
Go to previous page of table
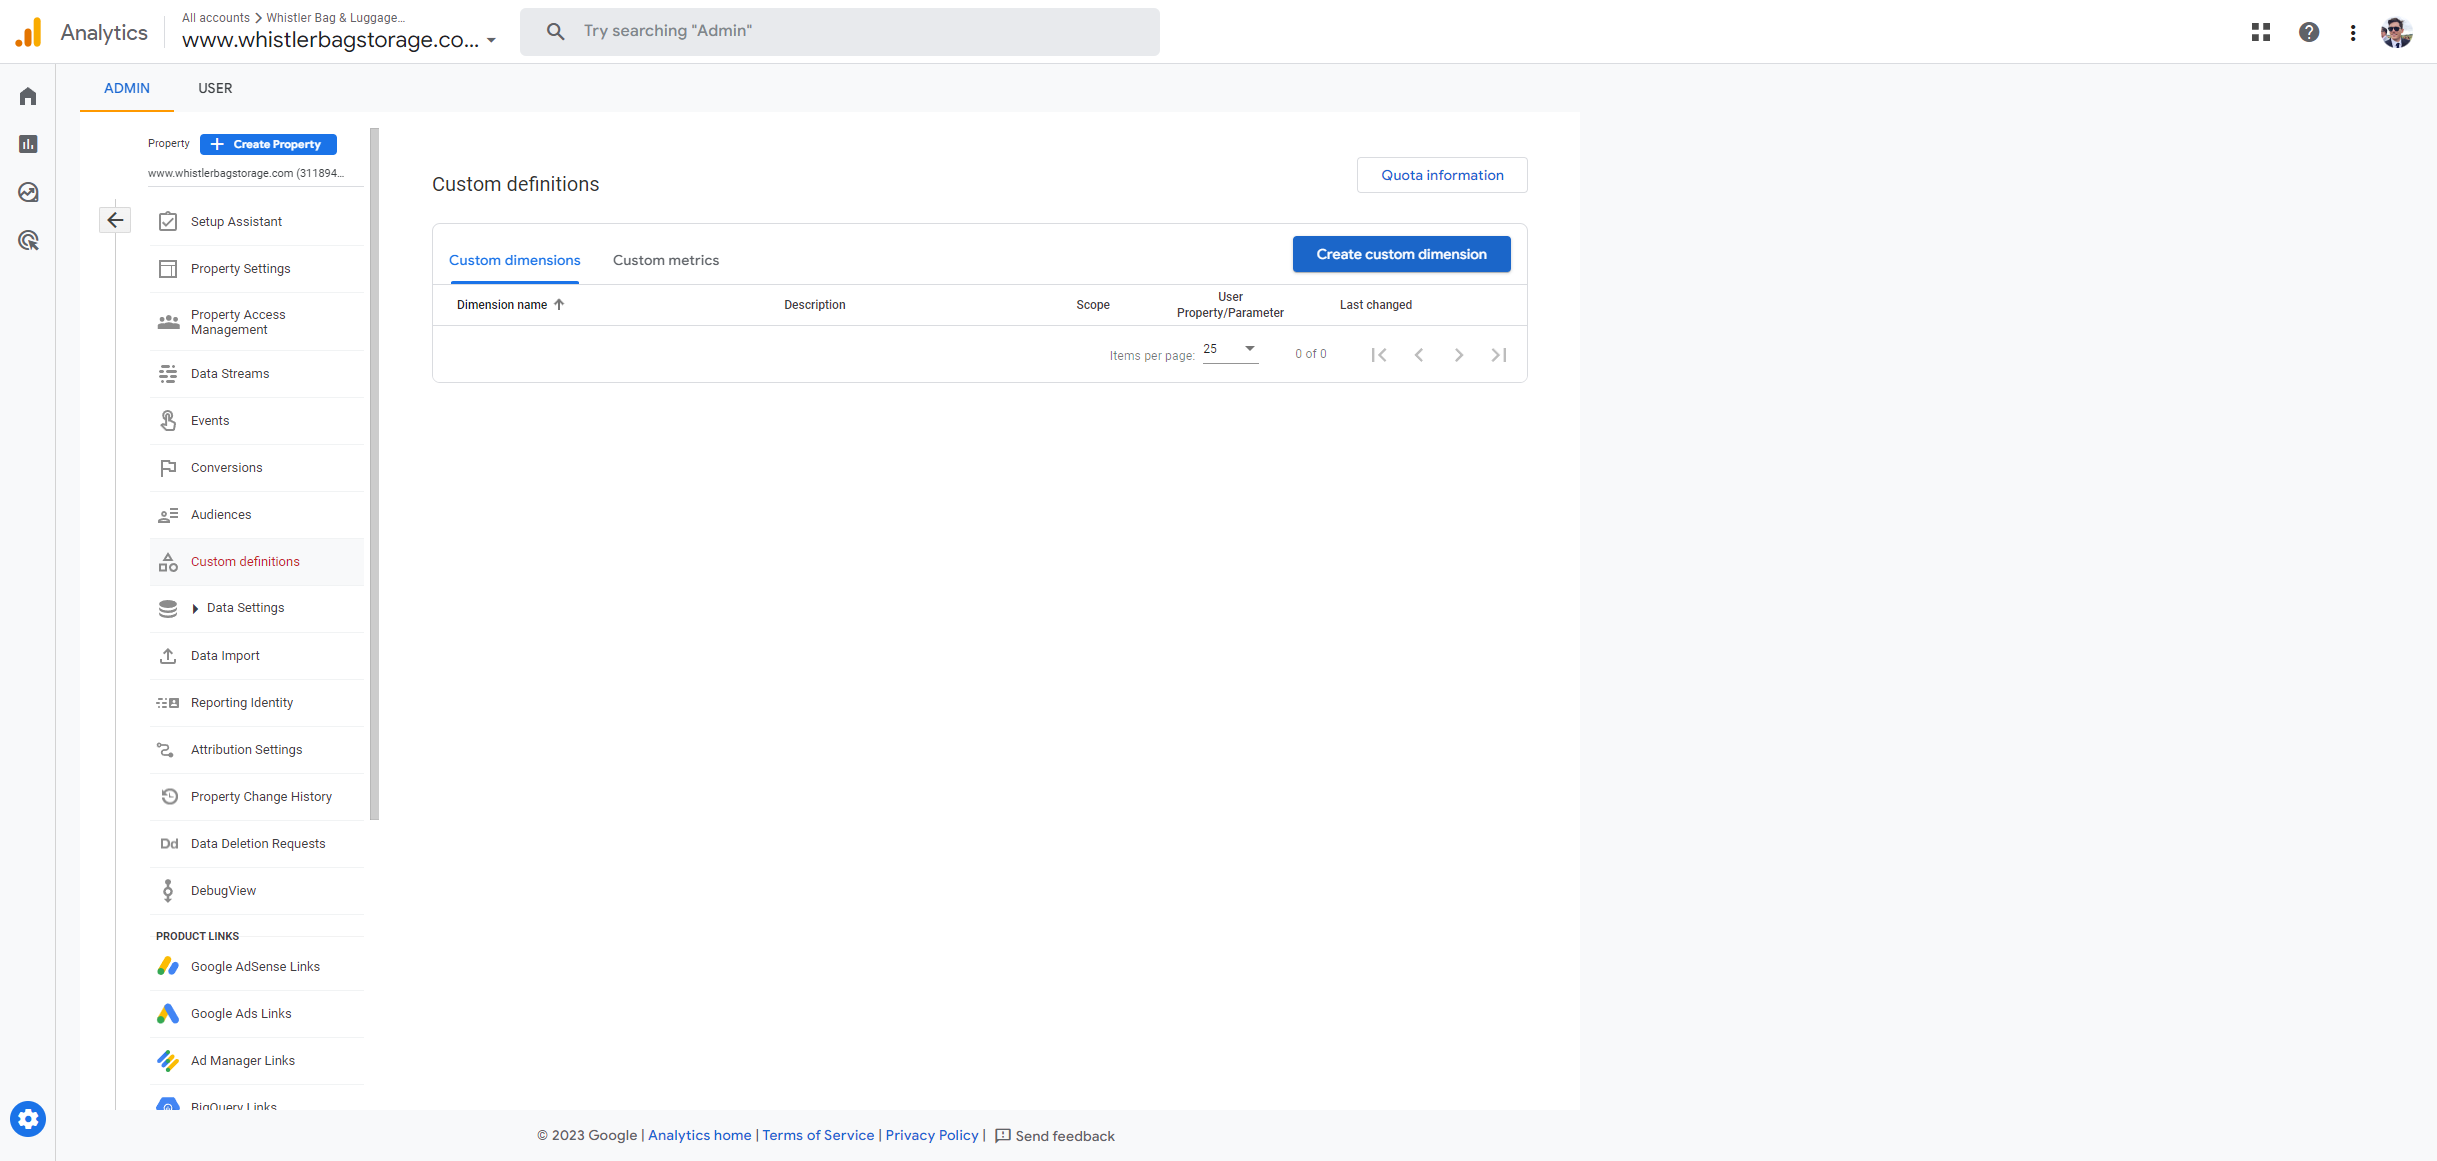[x=1419, y=355]
